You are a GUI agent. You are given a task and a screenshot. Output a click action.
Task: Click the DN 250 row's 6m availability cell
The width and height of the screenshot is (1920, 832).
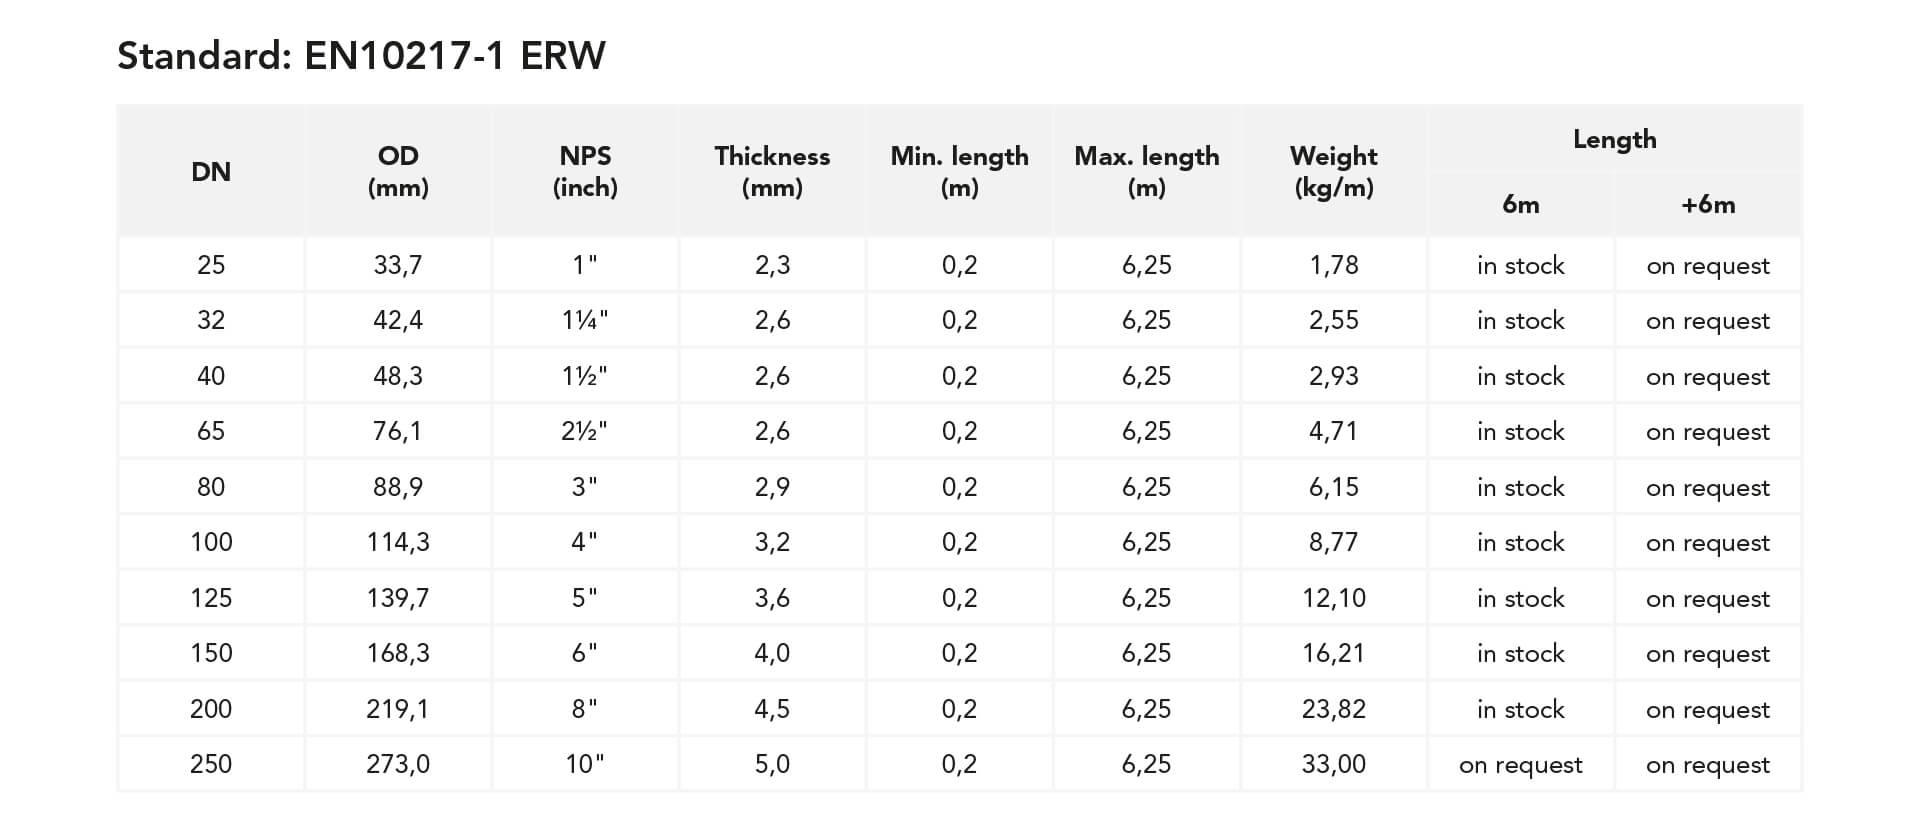click(1520, 765)
